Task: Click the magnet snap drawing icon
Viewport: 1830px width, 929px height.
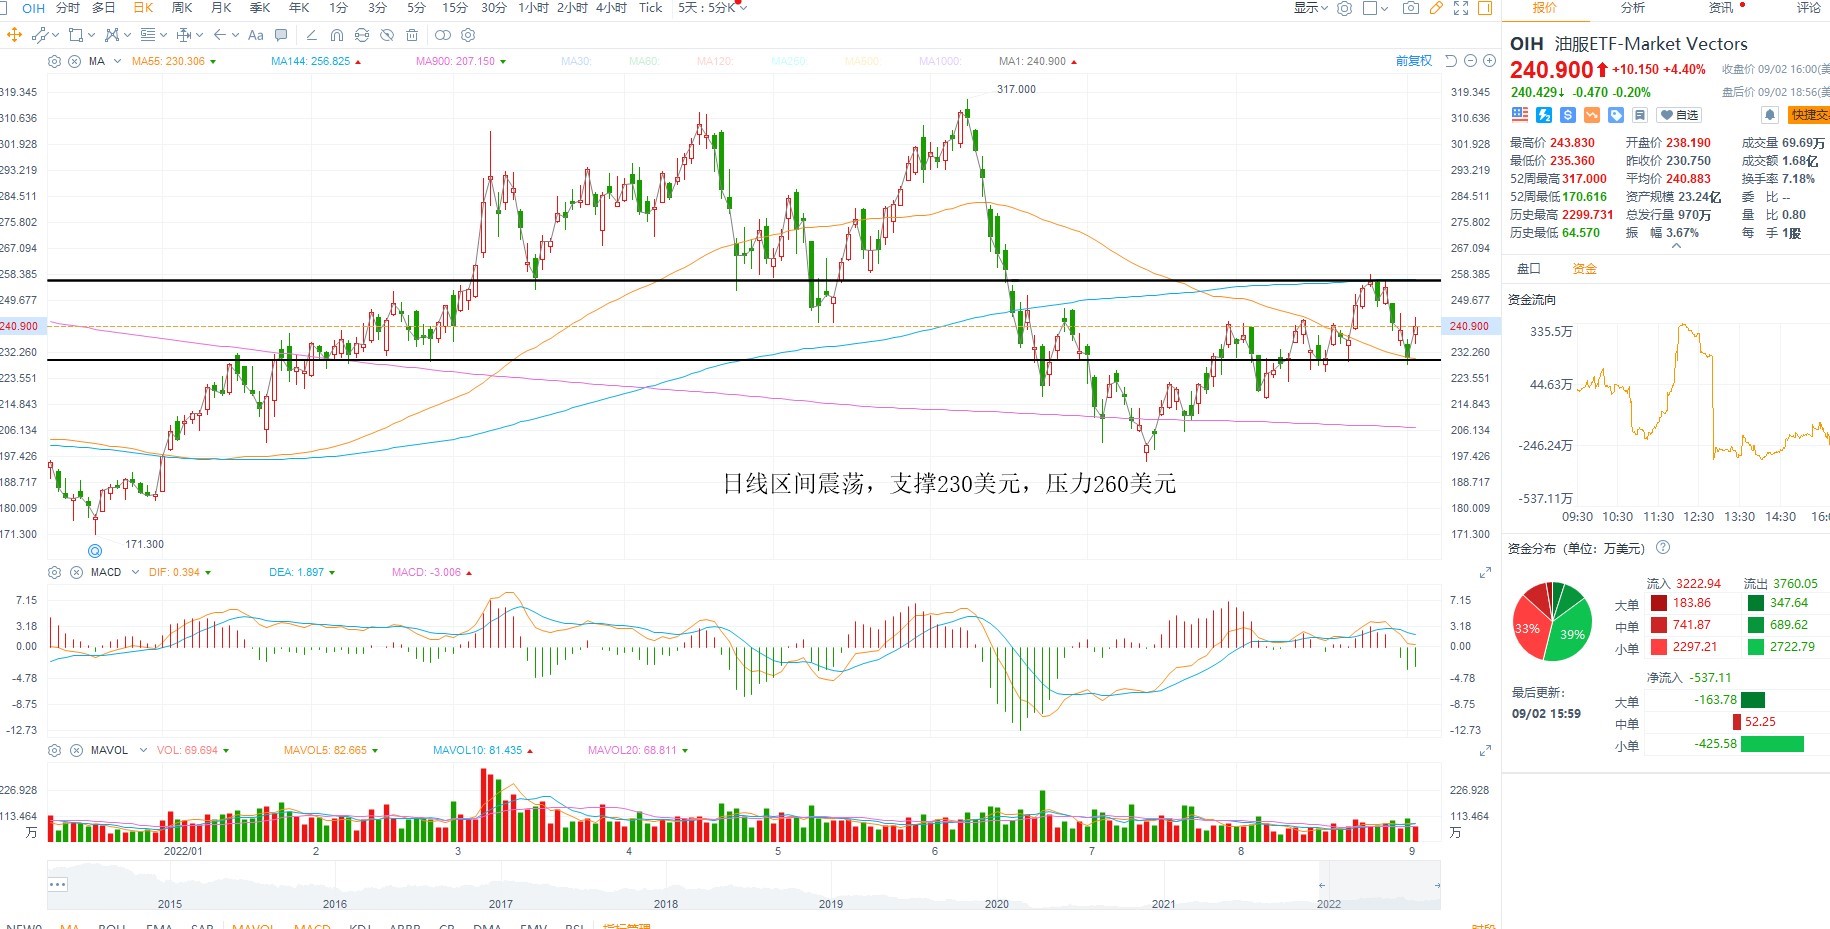Action: [337, 35]
